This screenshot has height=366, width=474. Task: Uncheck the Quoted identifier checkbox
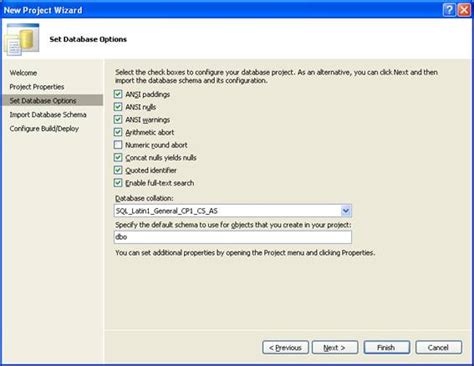118,170
